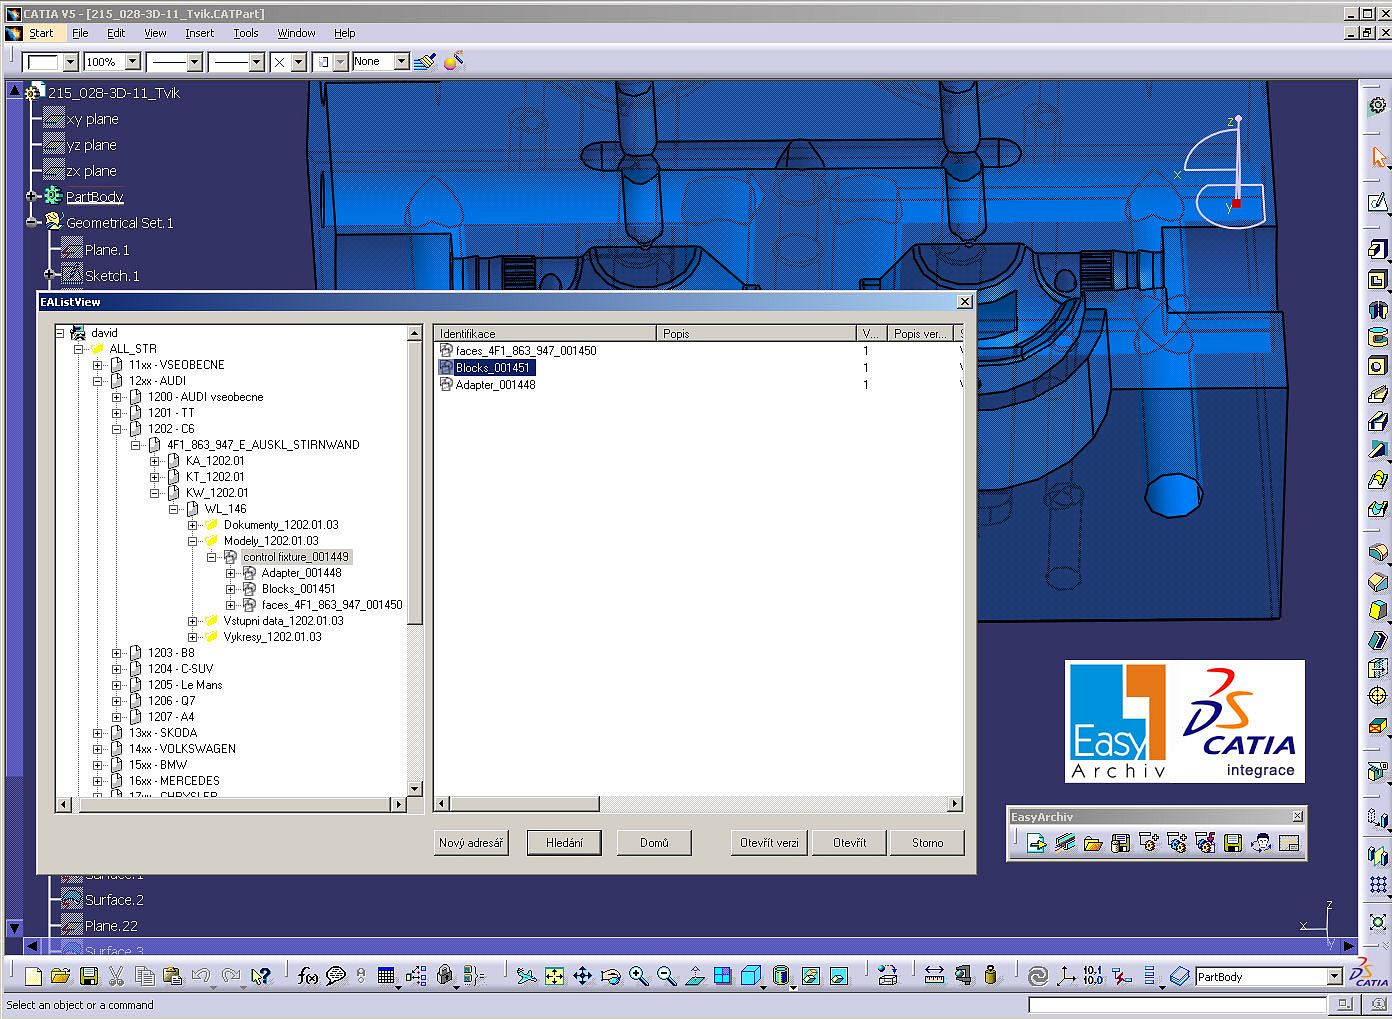This screenshot has height=1019, width=1392.
Task: Select the Pan arrows tool
Action: [x=582, y=976]
